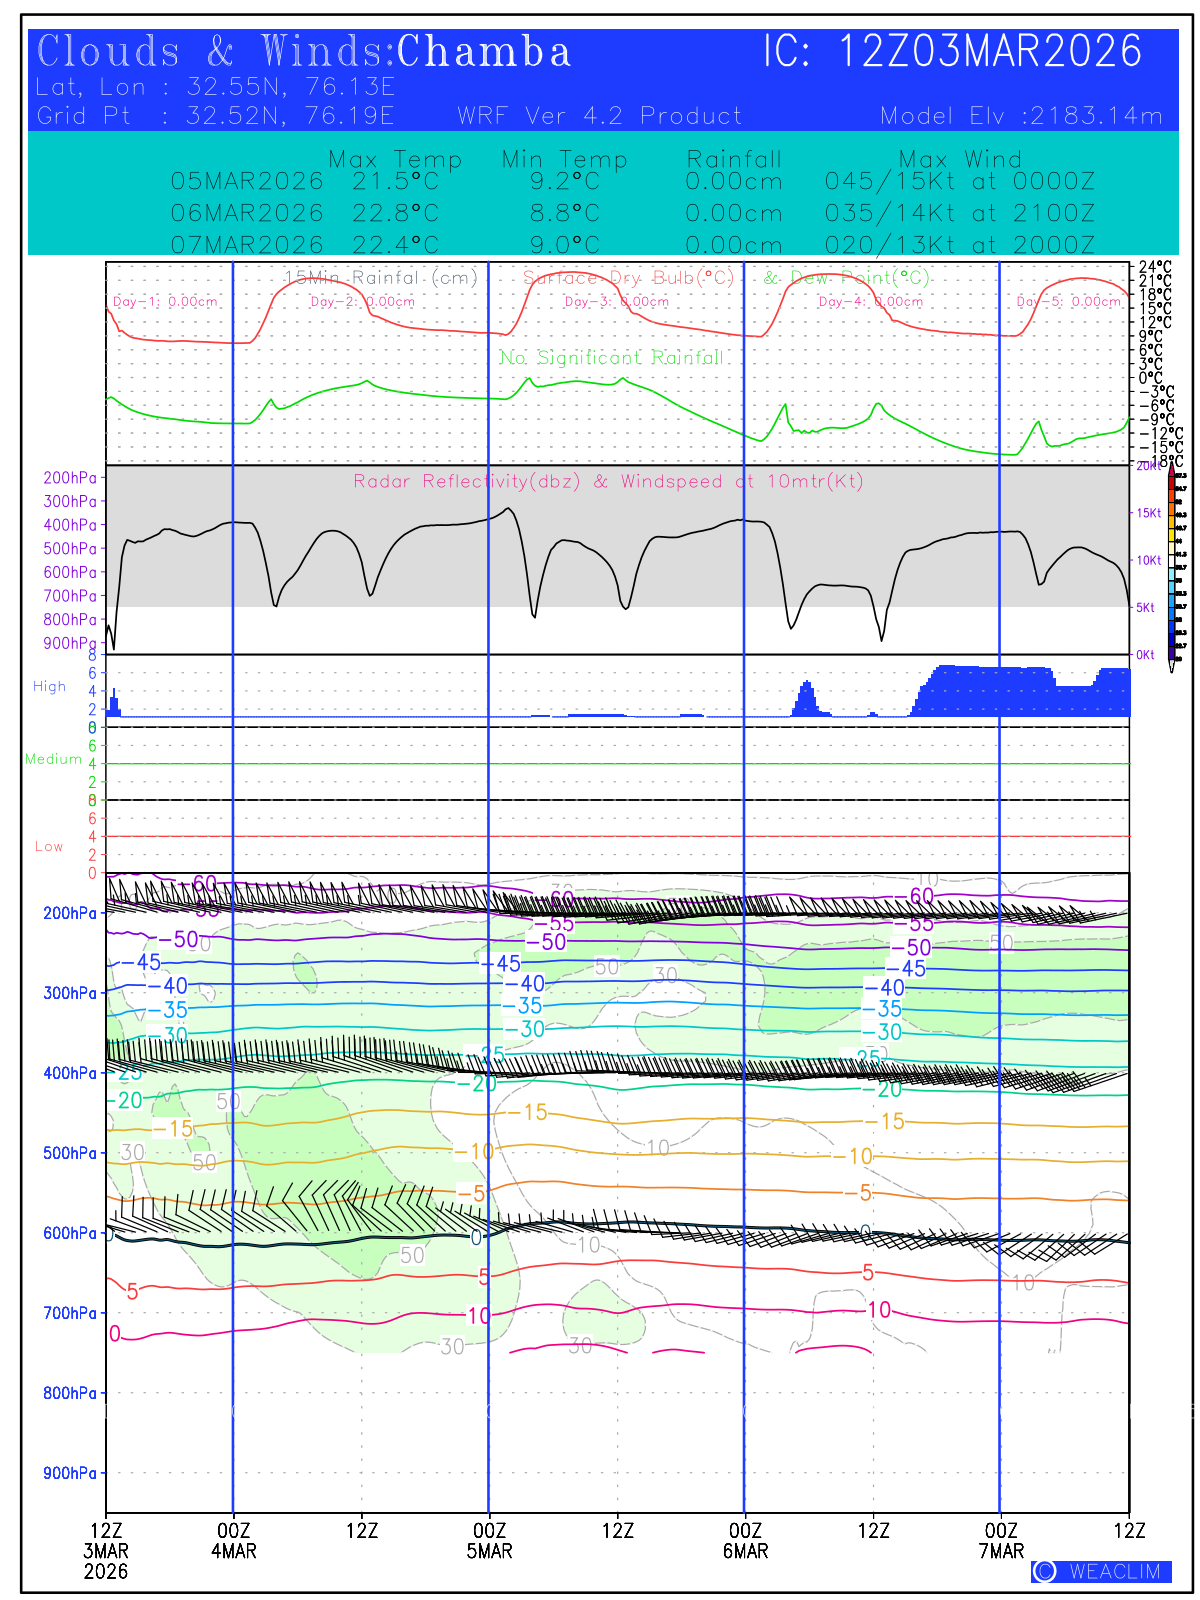Click the High cloud panel label
This screenshot has height=1600, width=1200.
point(49,687)
